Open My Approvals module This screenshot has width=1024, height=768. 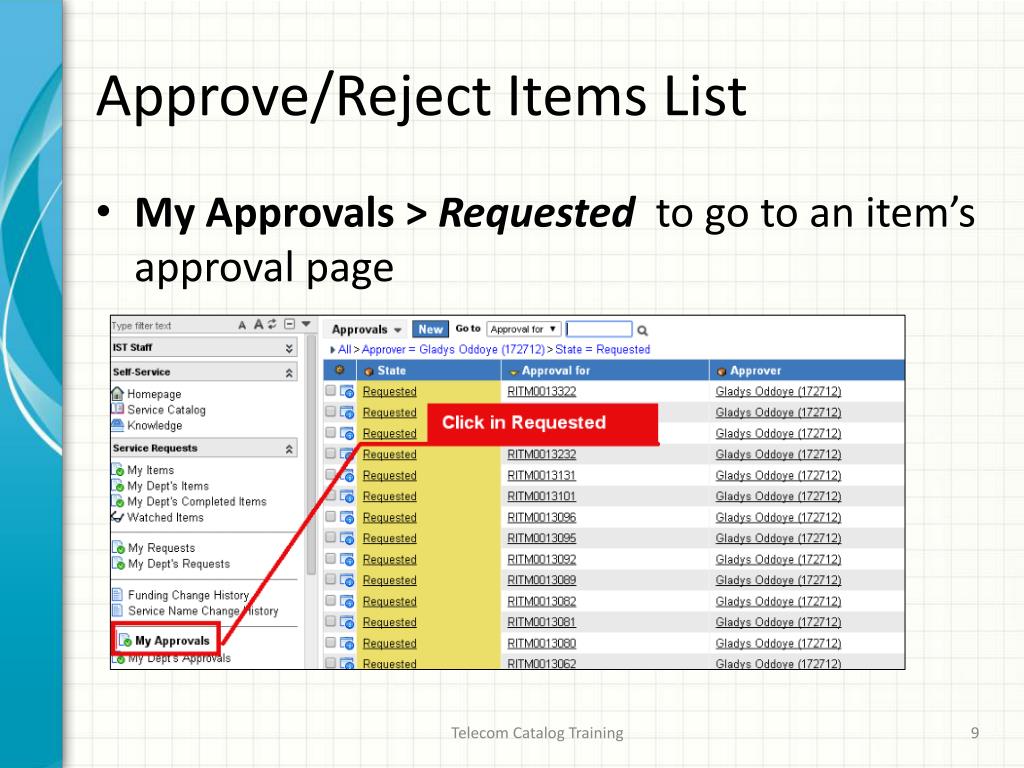172,641
